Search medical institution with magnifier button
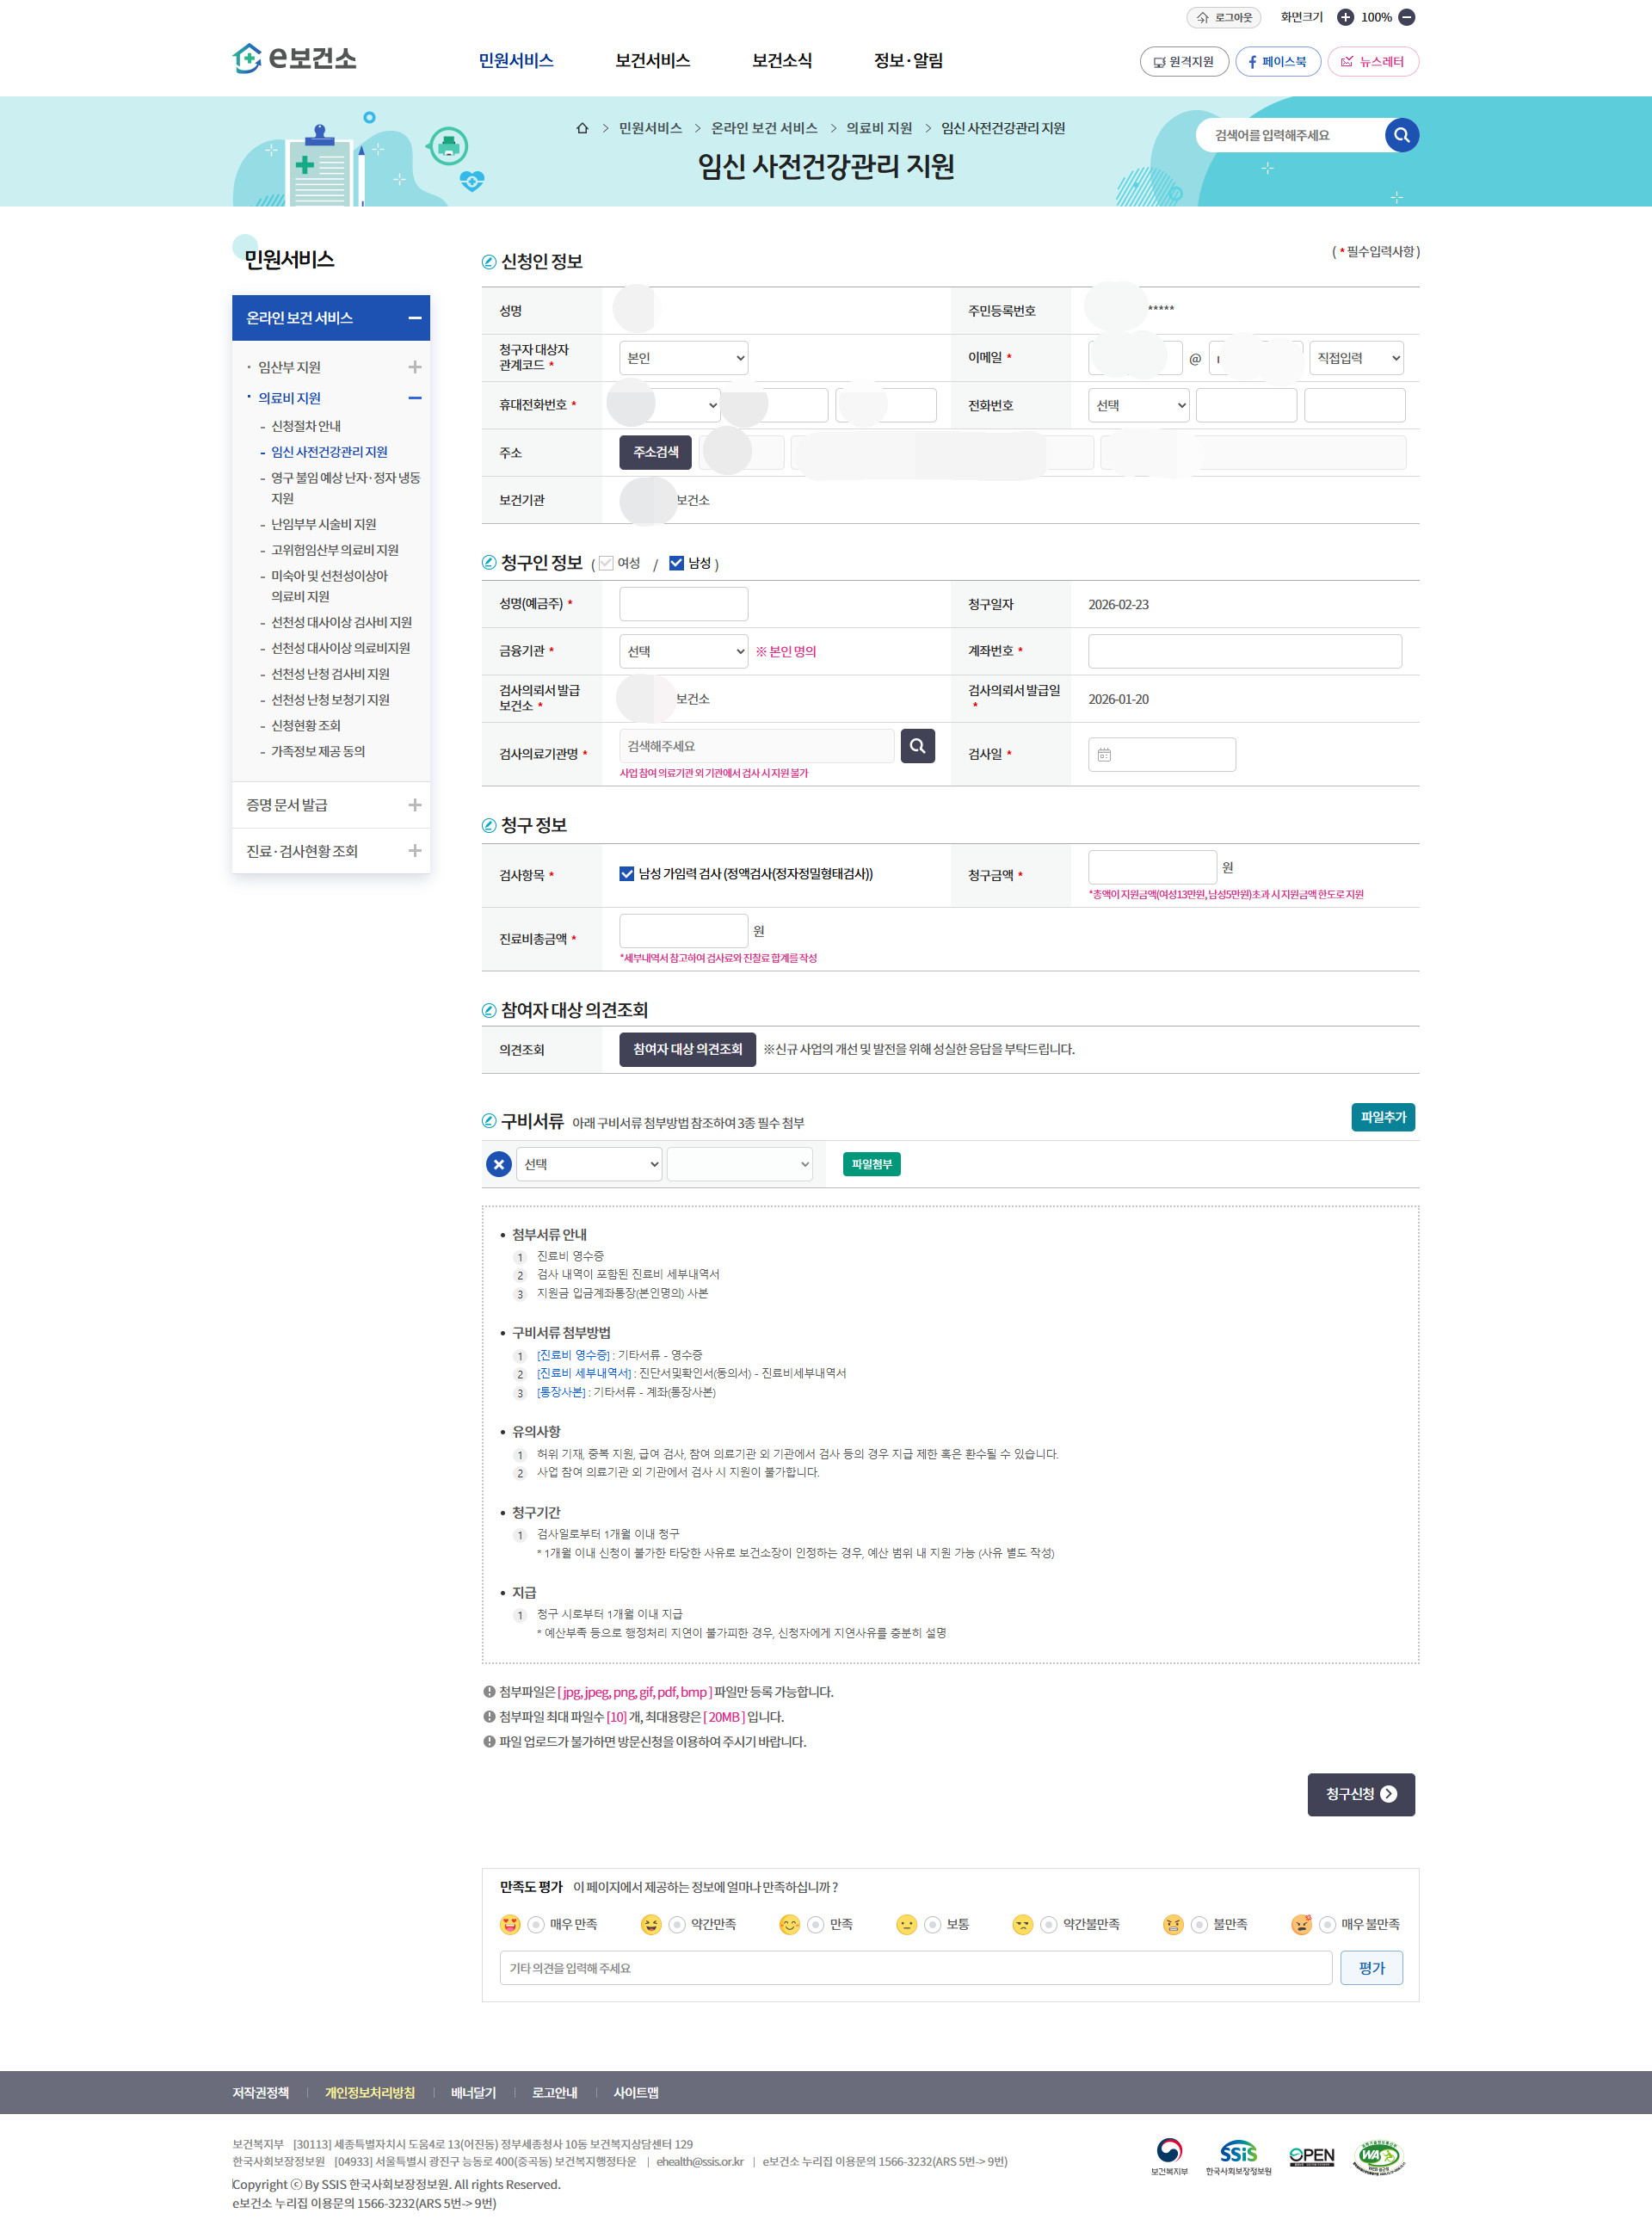The image size is (1652, 2238). pyautogui.click(x=917, y=746)
